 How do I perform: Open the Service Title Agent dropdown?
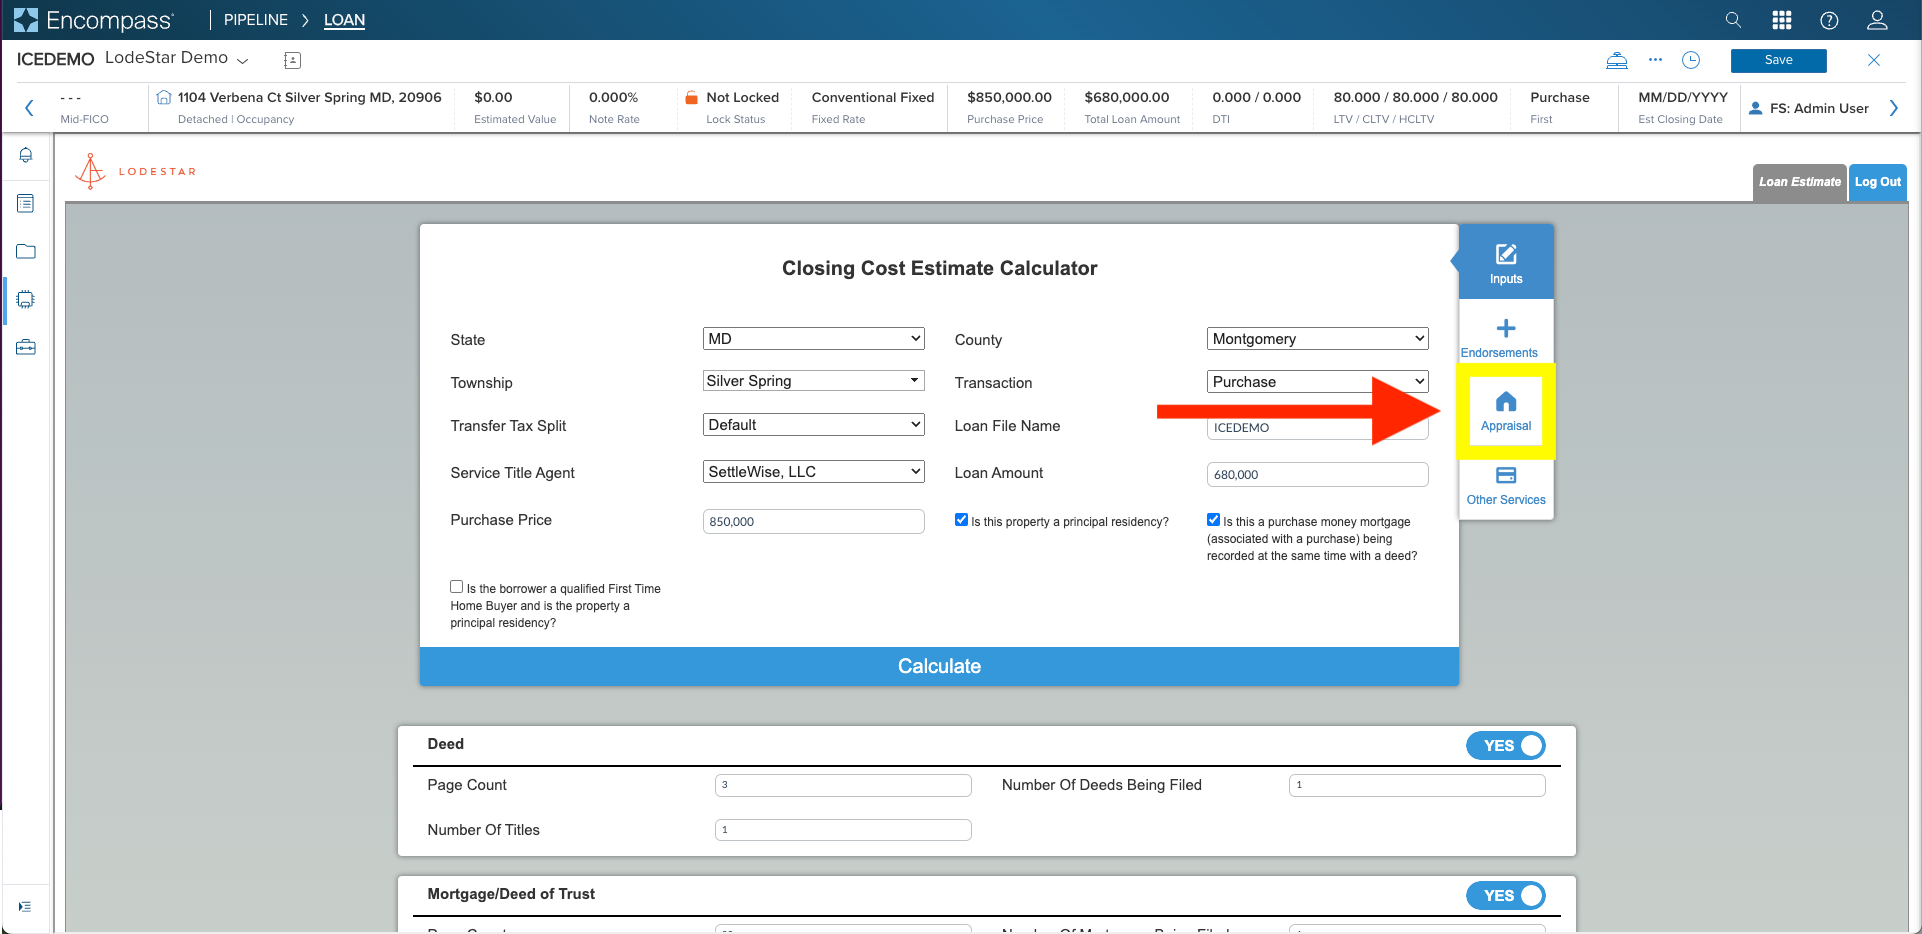814,472
